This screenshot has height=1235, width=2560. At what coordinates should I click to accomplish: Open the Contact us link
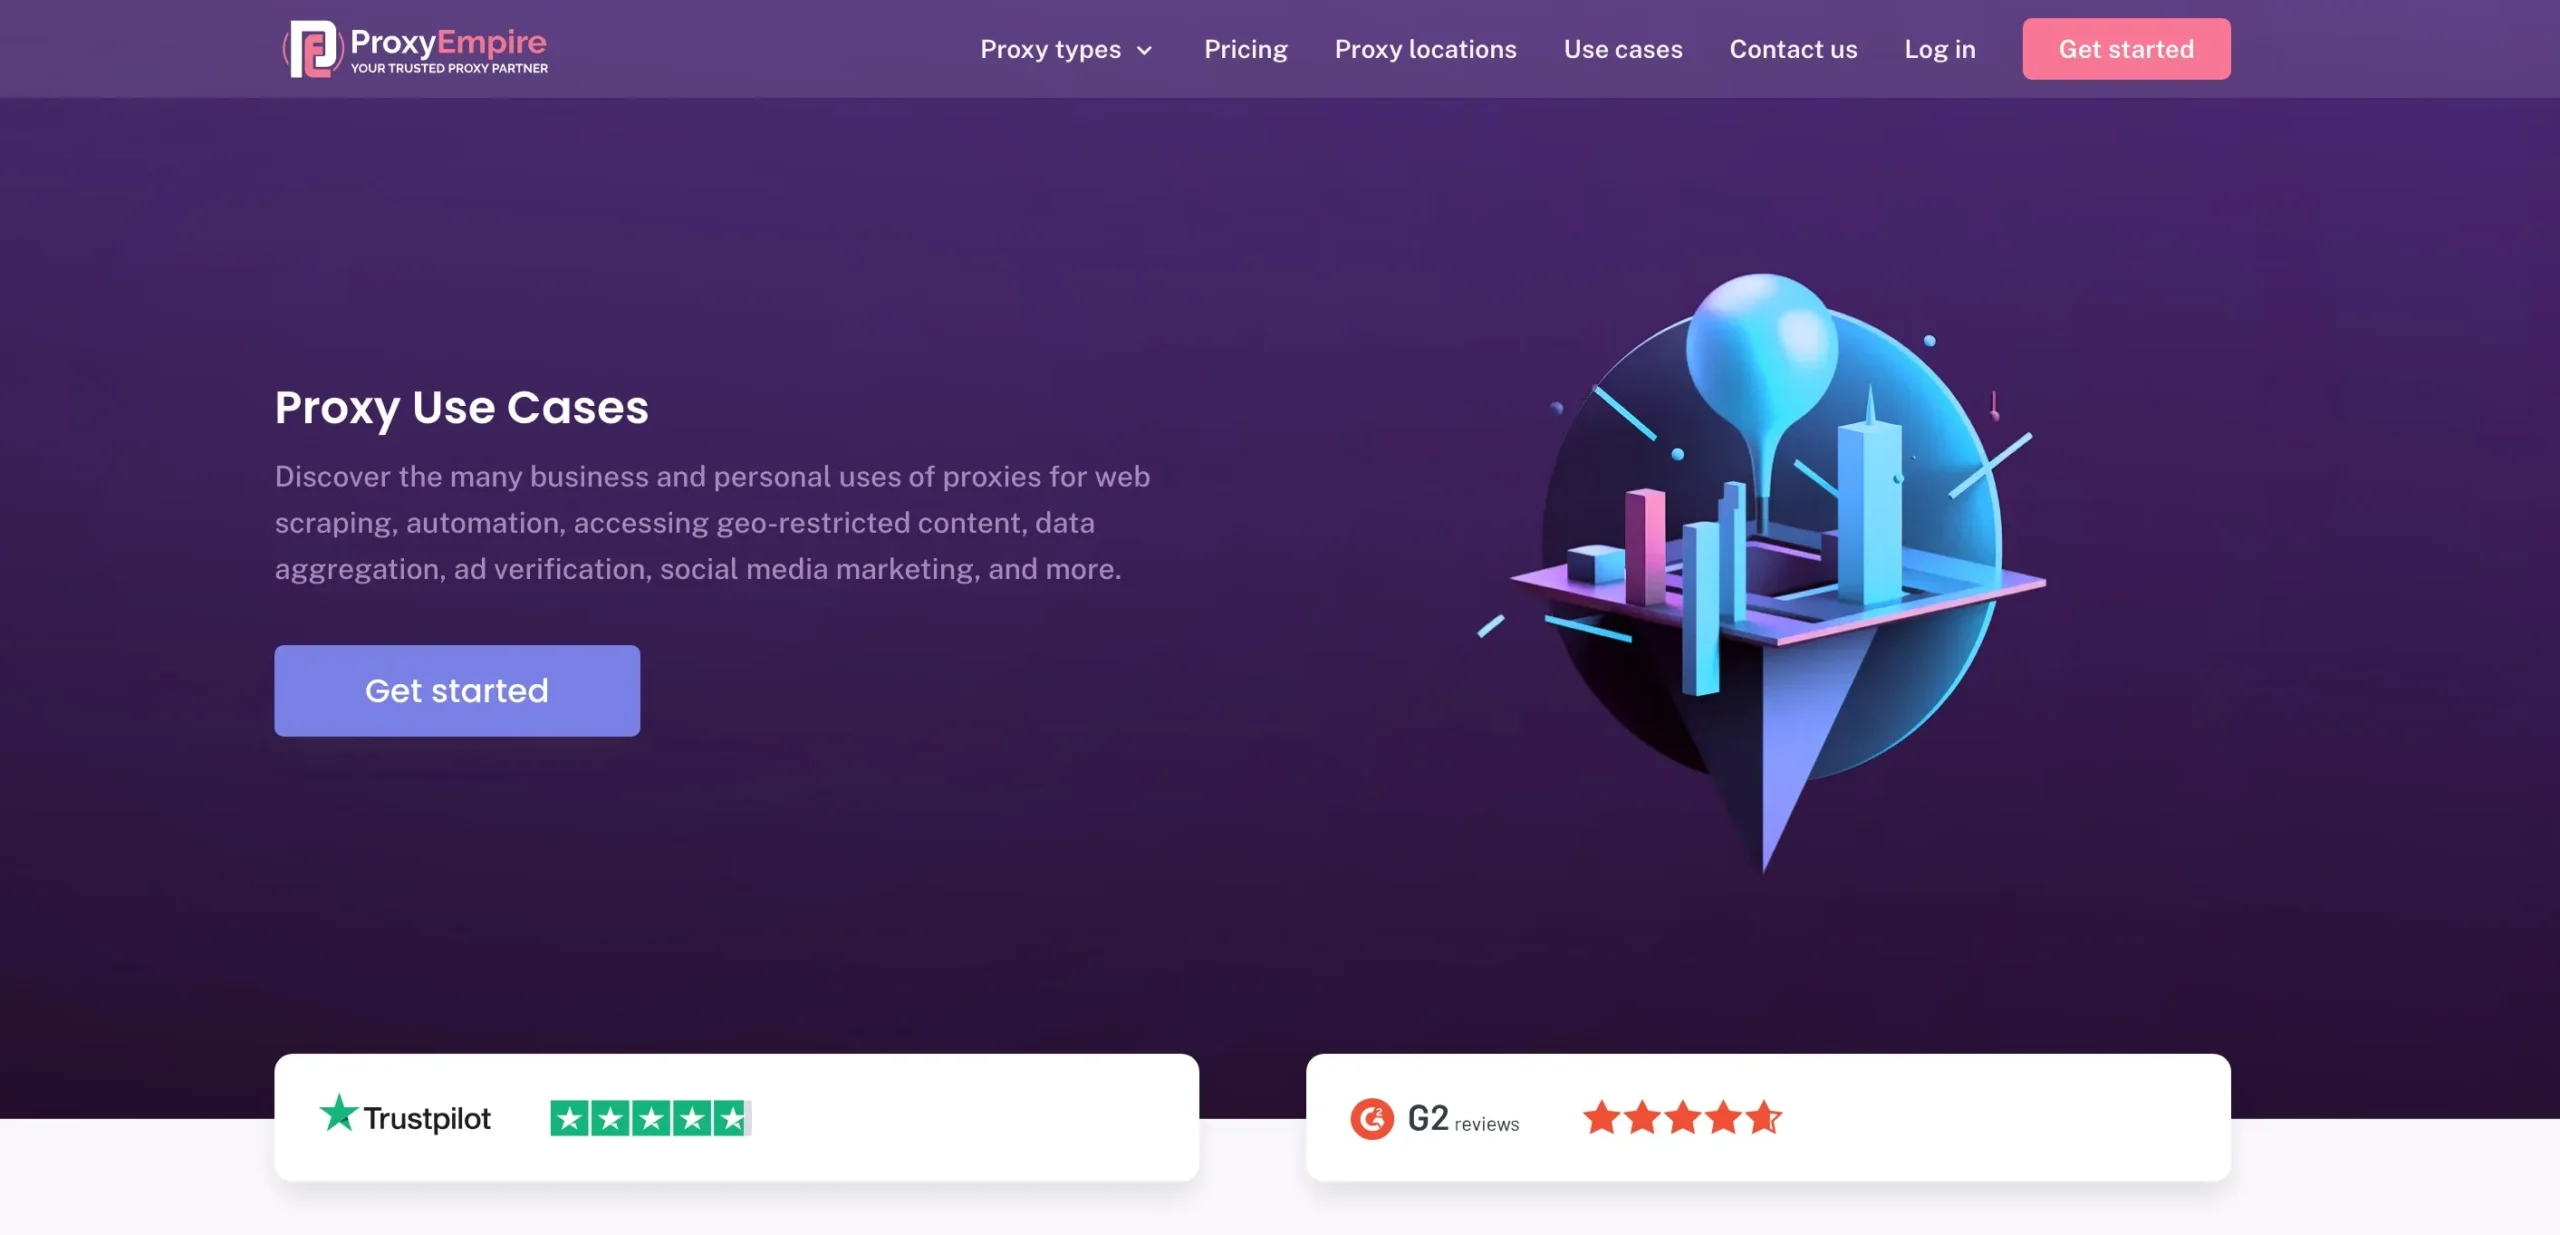(x=1793, y=49)
